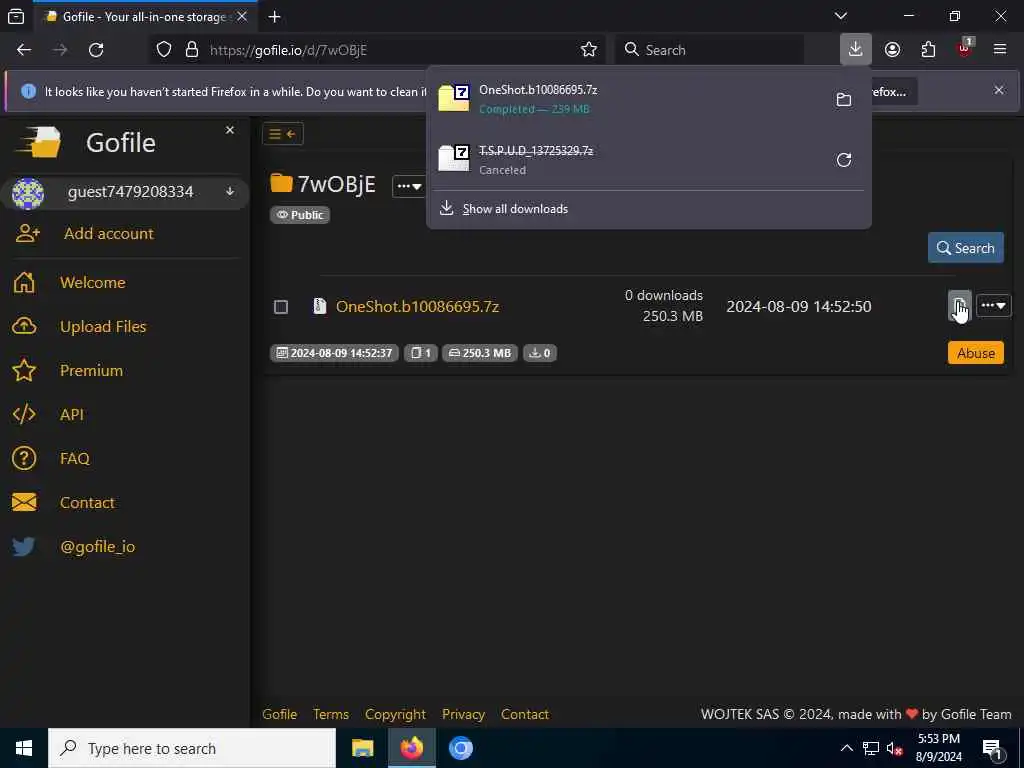Viewport: 1024px width, 768px height.
Task: Click the download button for OneShot file
Action: click(x=959, y=306)
